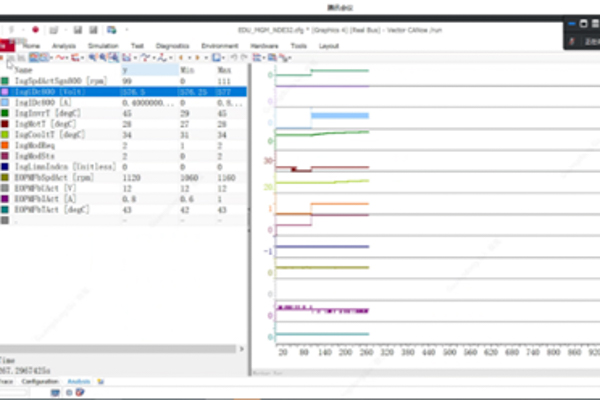
Task: Click the color swatch beside IngSpdActSgn800
Action: [5, 81]
